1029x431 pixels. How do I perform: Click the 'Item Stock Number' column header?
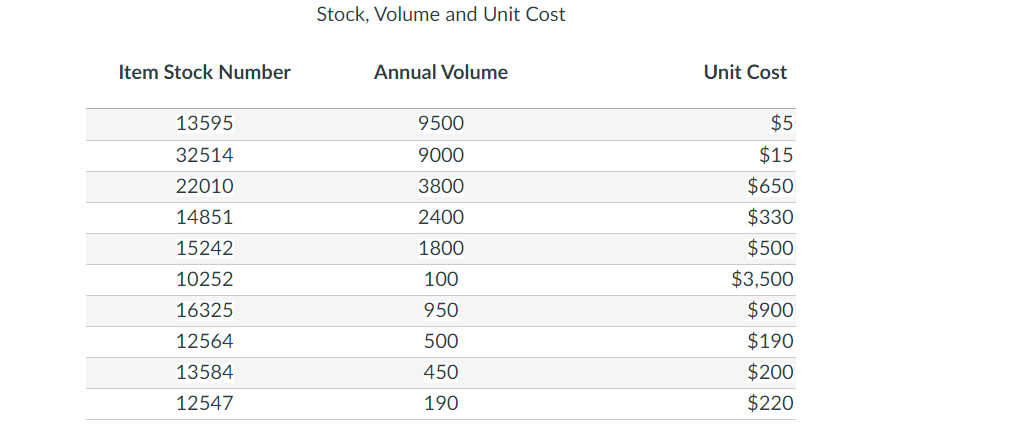click(204, 72)
